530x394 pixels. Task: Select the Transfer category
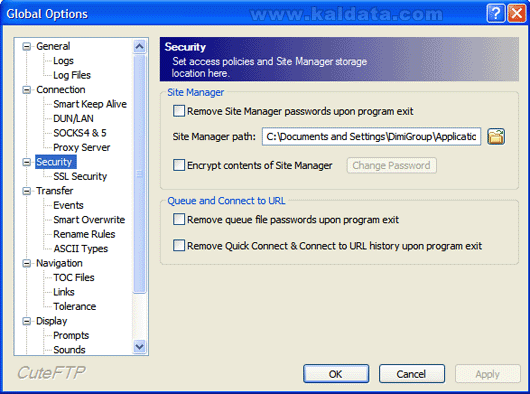tap(54, 191)
